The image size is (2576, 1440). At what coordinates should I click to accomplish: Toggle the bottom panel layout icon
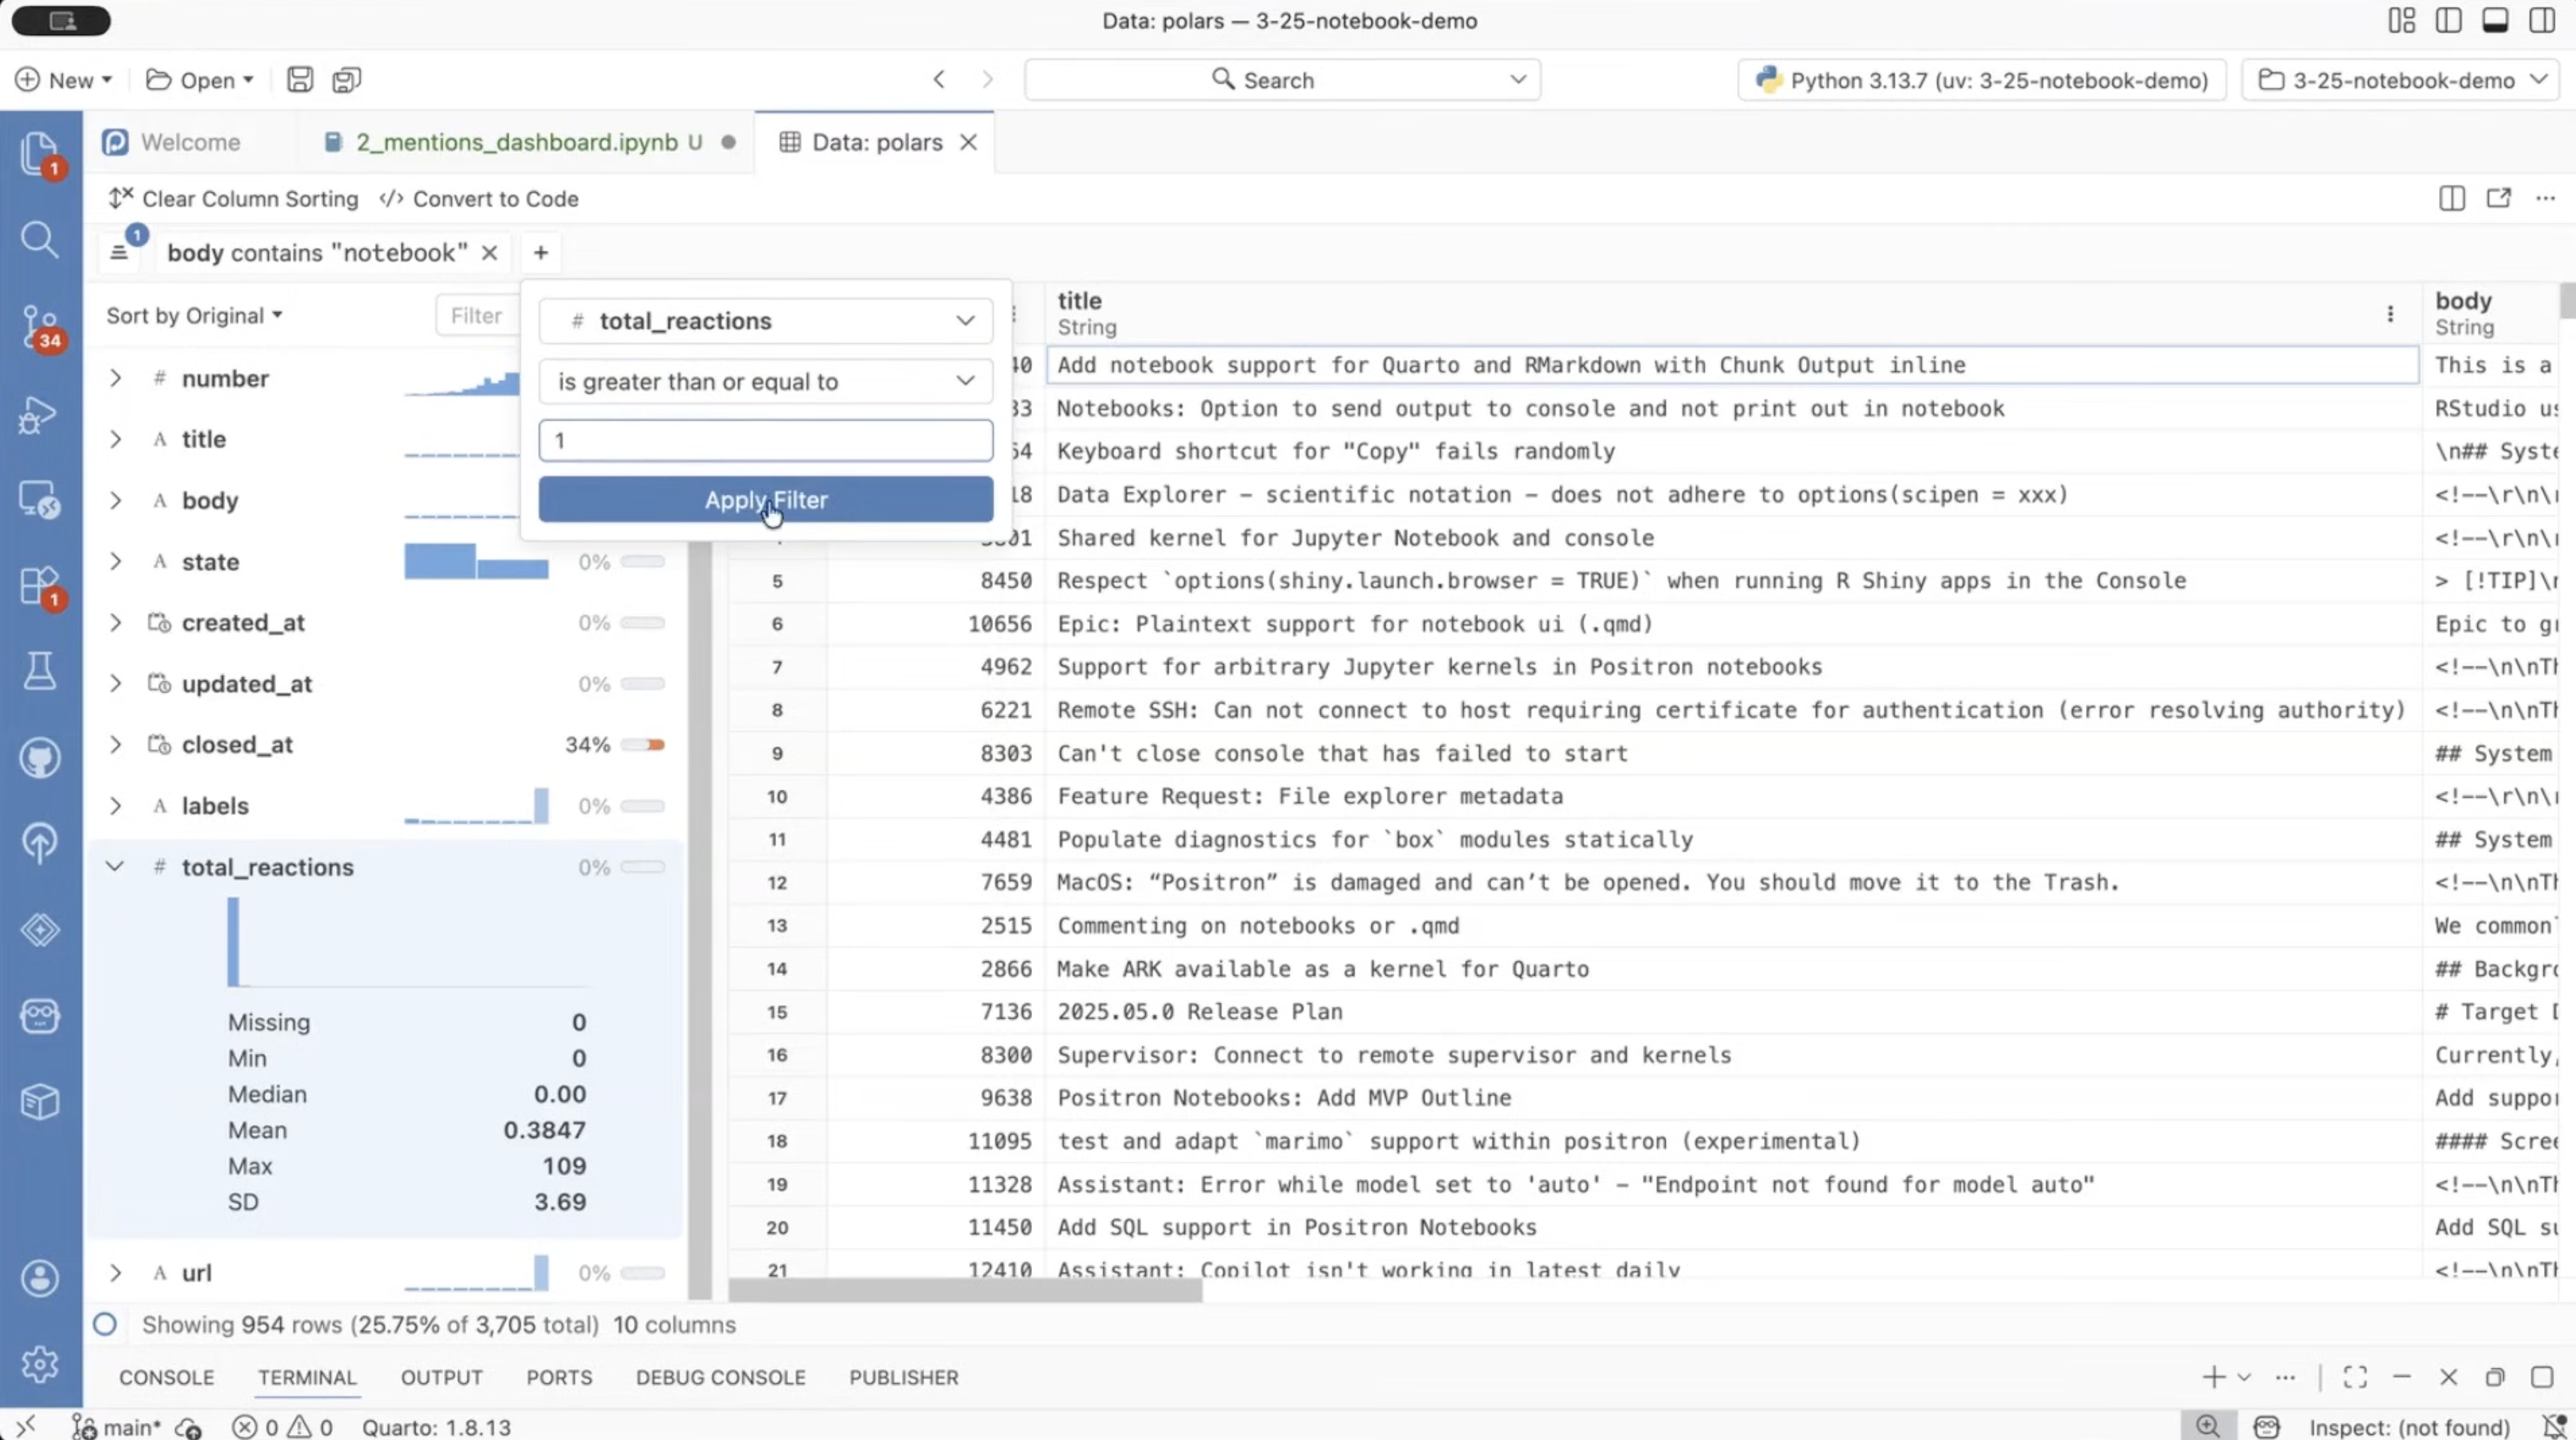[x=2495, y=21]
